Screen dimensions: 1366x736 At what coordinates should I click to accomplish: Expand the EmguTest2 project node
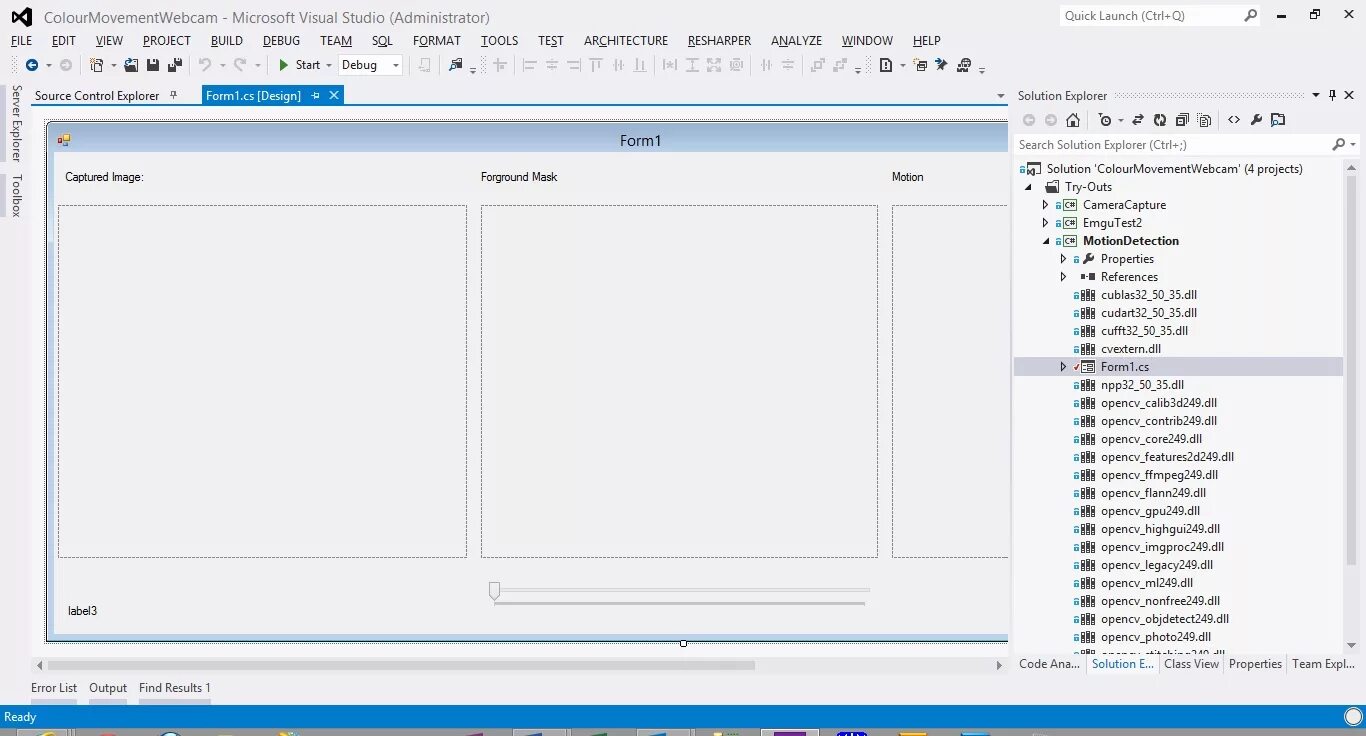(1046, 223)
